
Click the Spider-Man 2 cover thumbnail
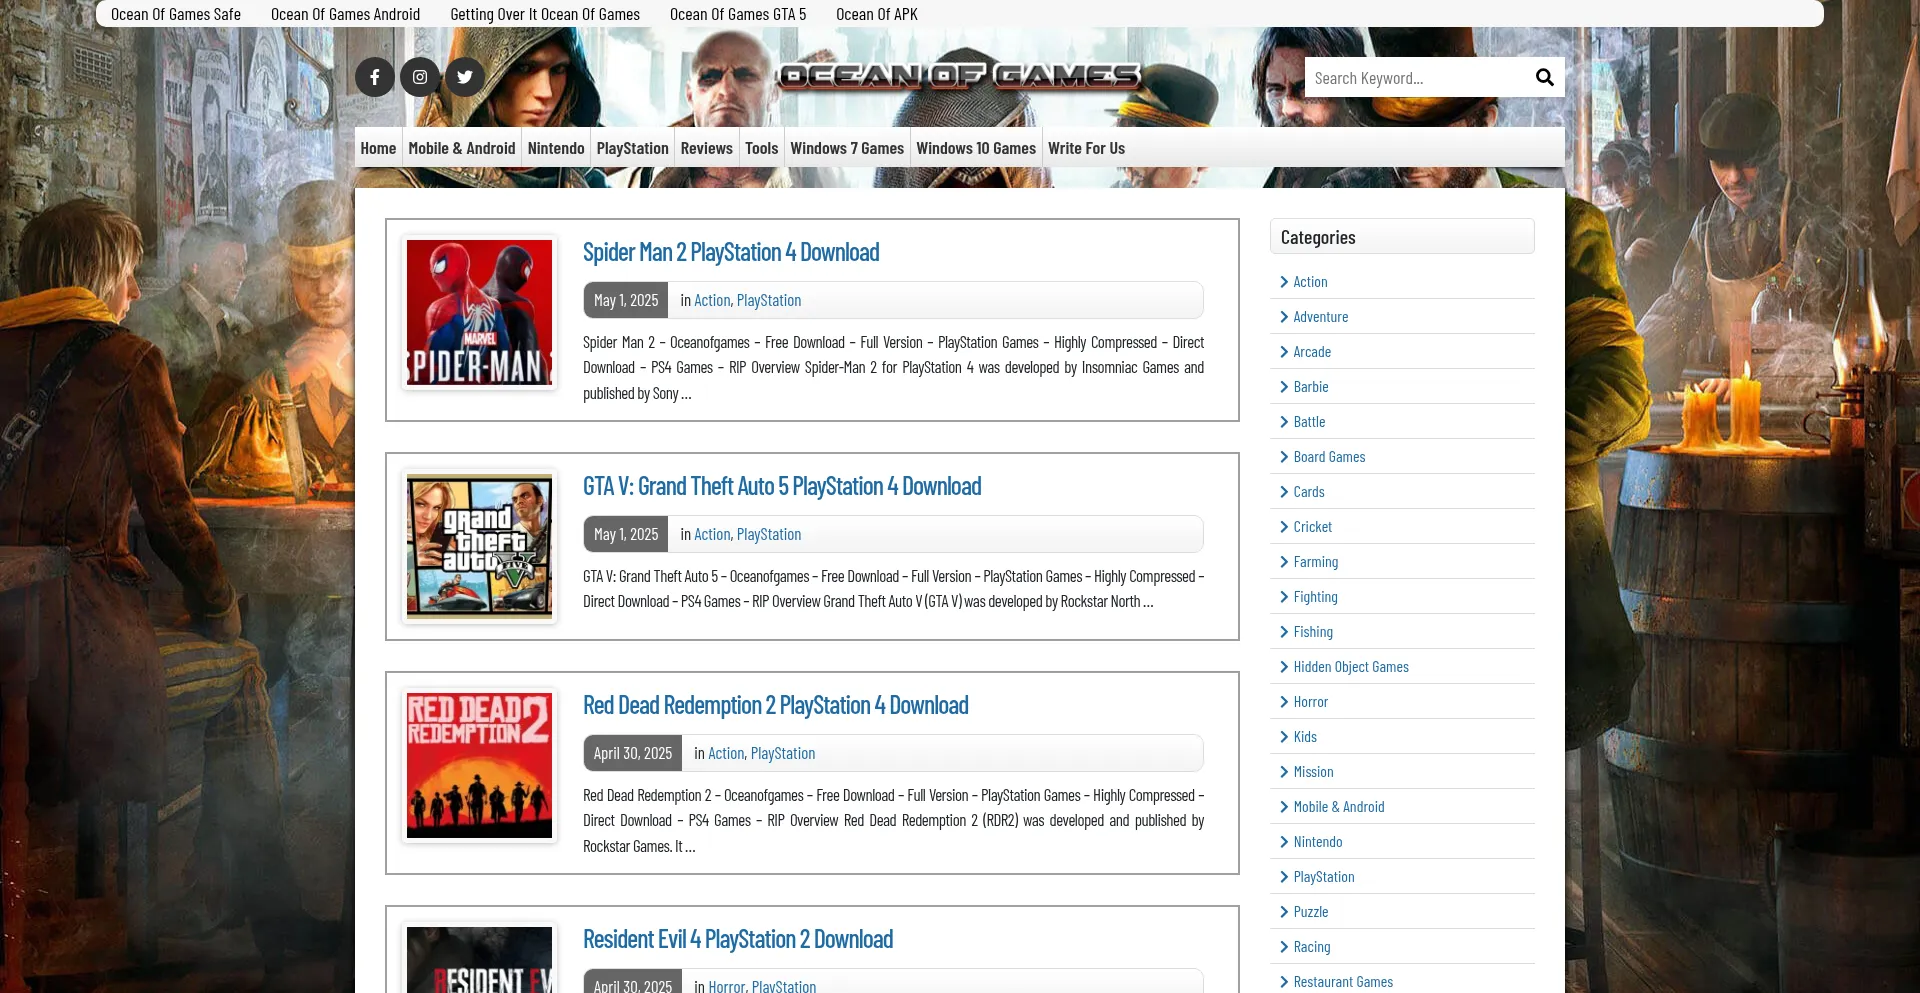pyautogui.click(x=479, y=312)
